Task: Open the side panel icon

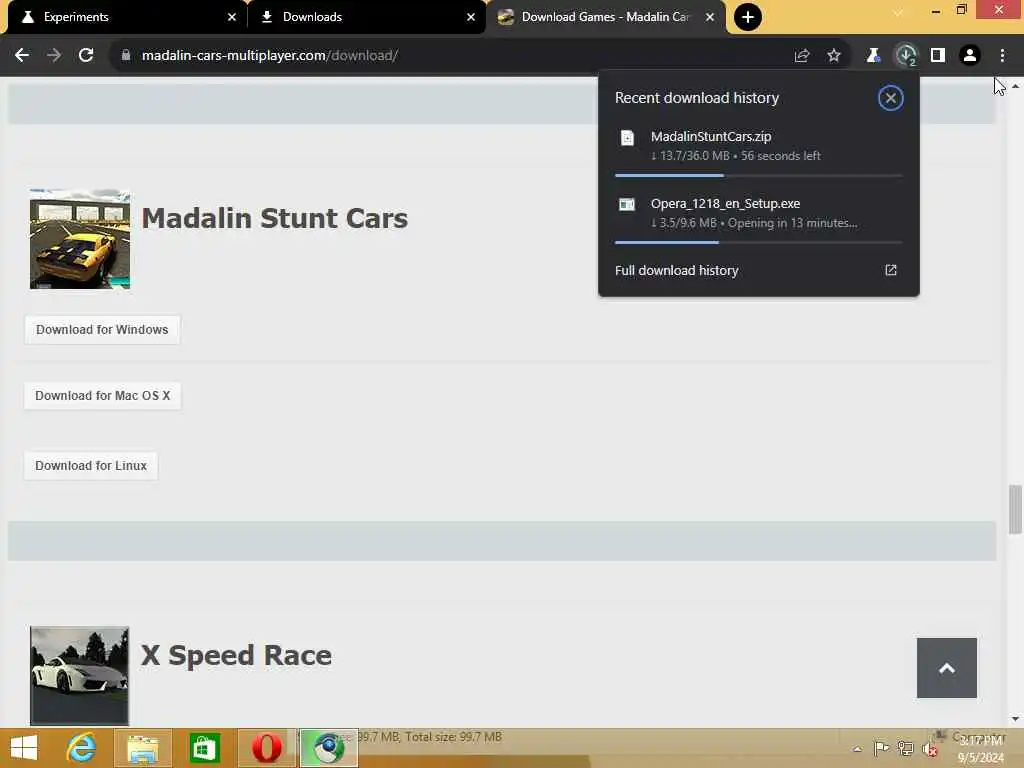Action: [x=938, y=56]
